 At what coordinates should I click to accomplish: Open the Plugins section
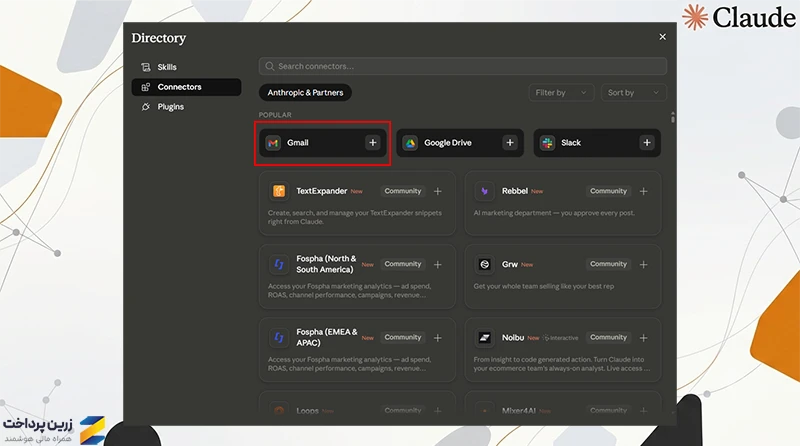[x=186, y=107]
